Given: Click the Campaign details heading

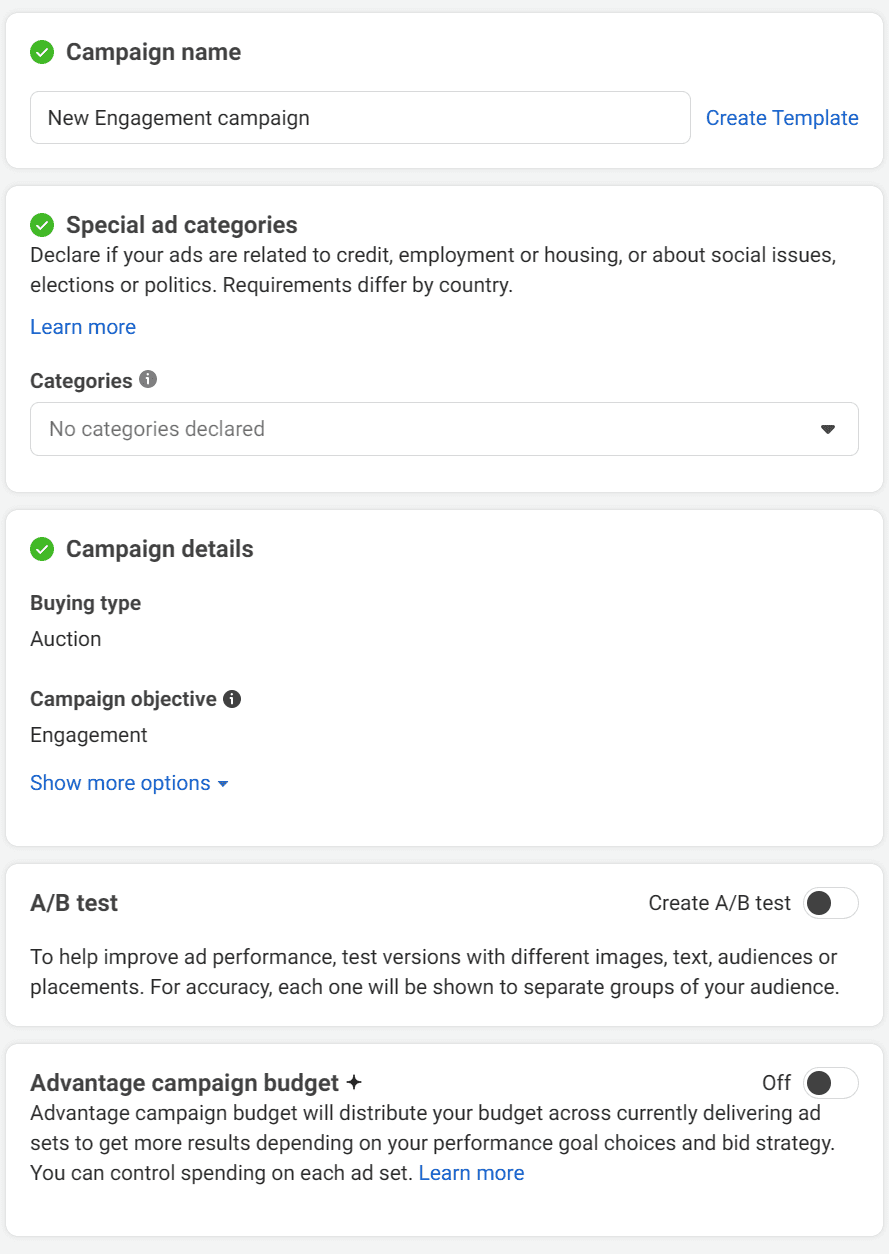Looking at the screenshot, I should [160, 549].
